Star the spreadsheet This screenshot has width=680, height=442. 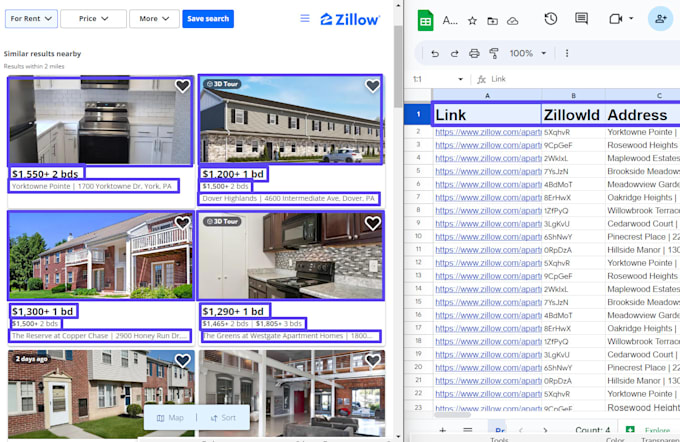coord(472,20)
